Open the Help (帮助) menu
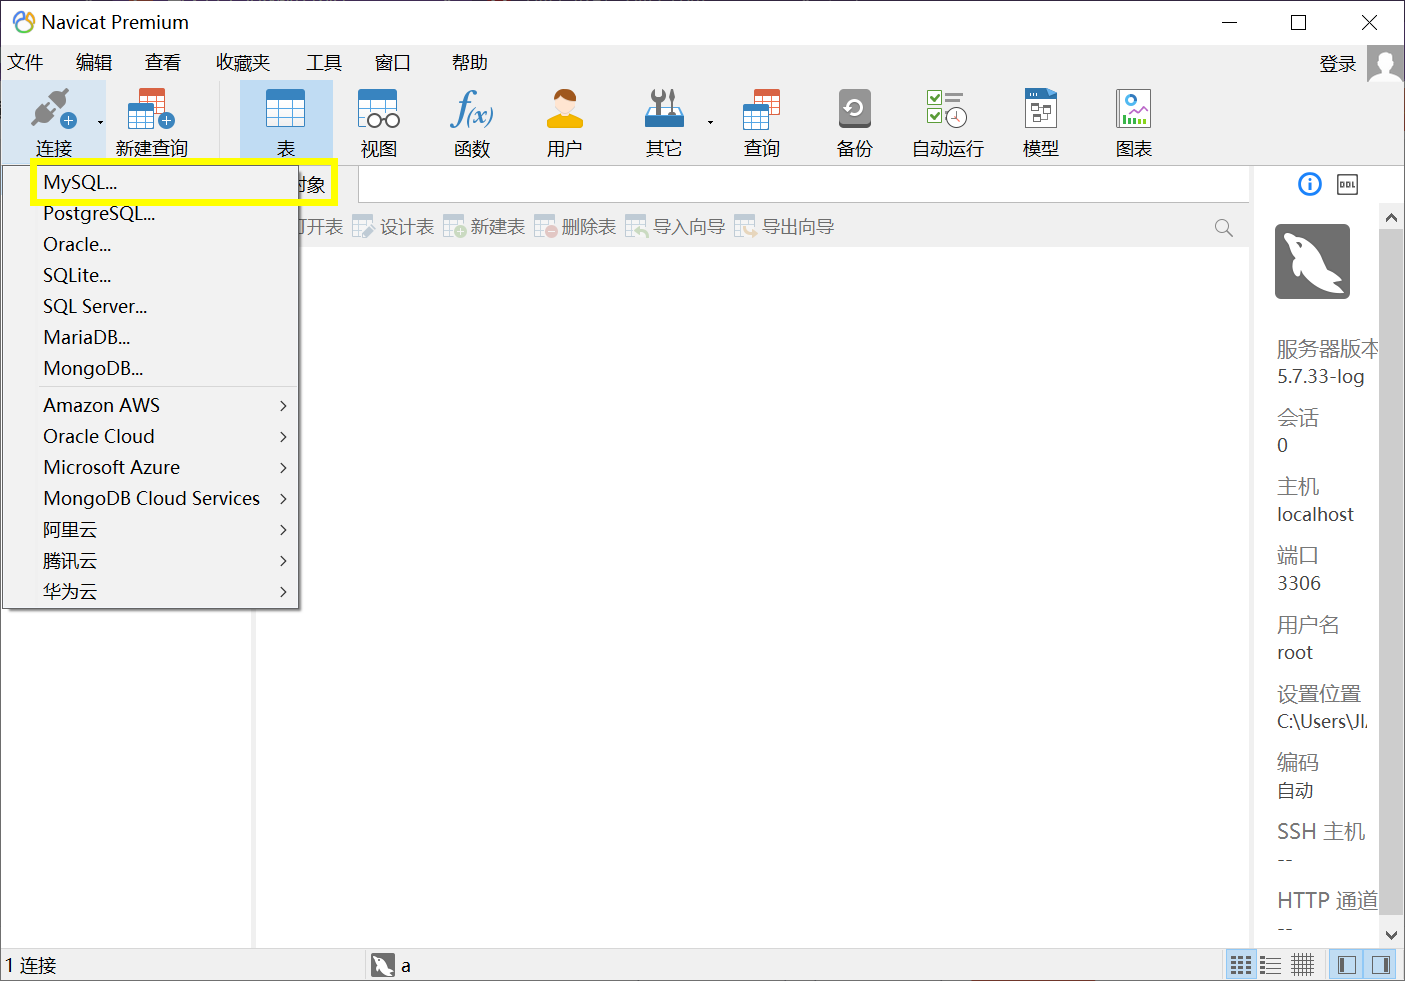Viewport: 1405px width, 981px height. (469, 63)
